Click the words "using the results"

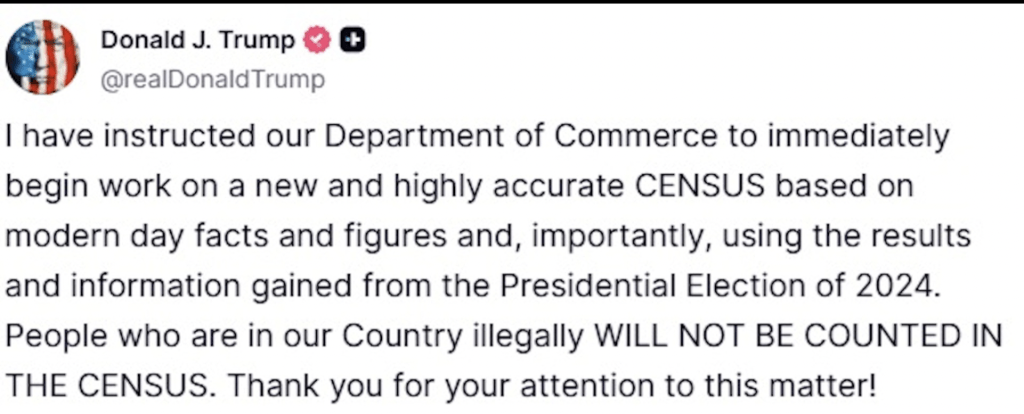click(x=844, y=238)
